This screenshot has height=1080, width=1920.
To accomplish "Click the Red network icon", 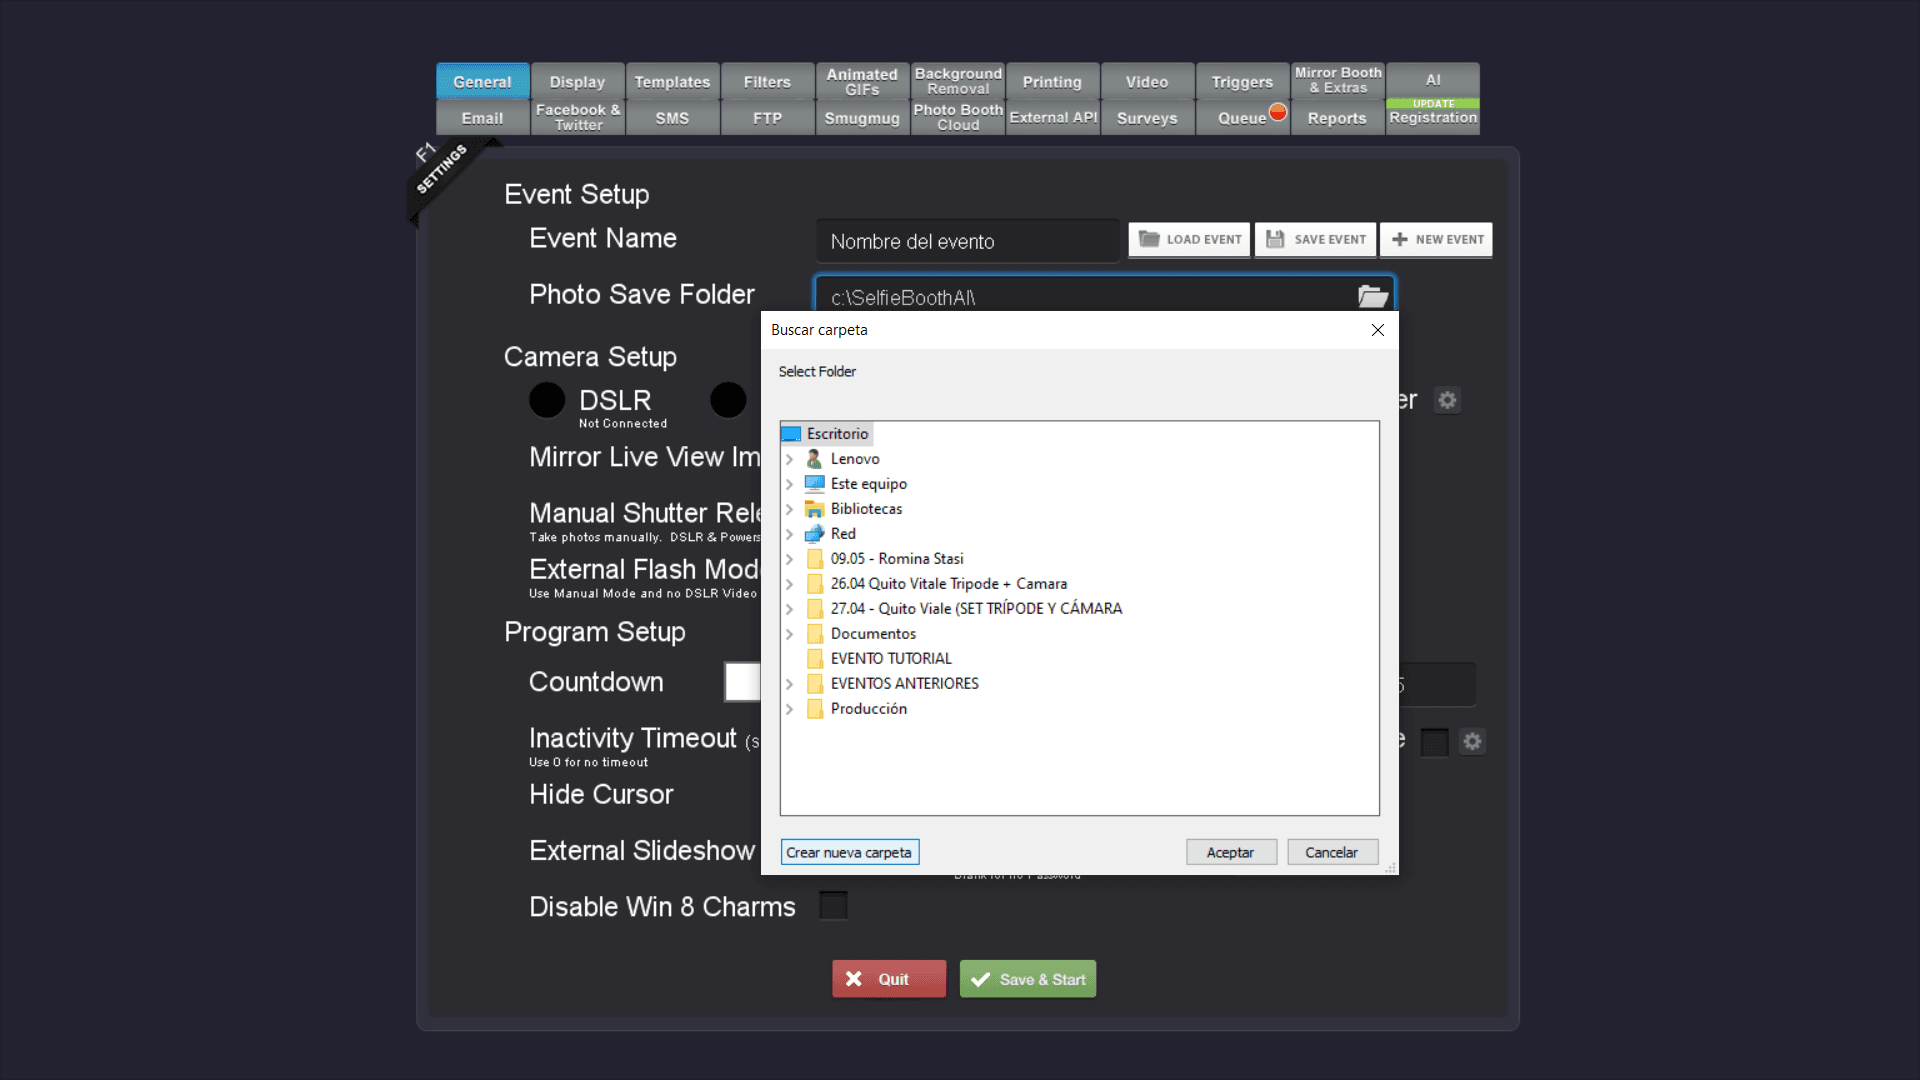I will click(x=815, y=534).
